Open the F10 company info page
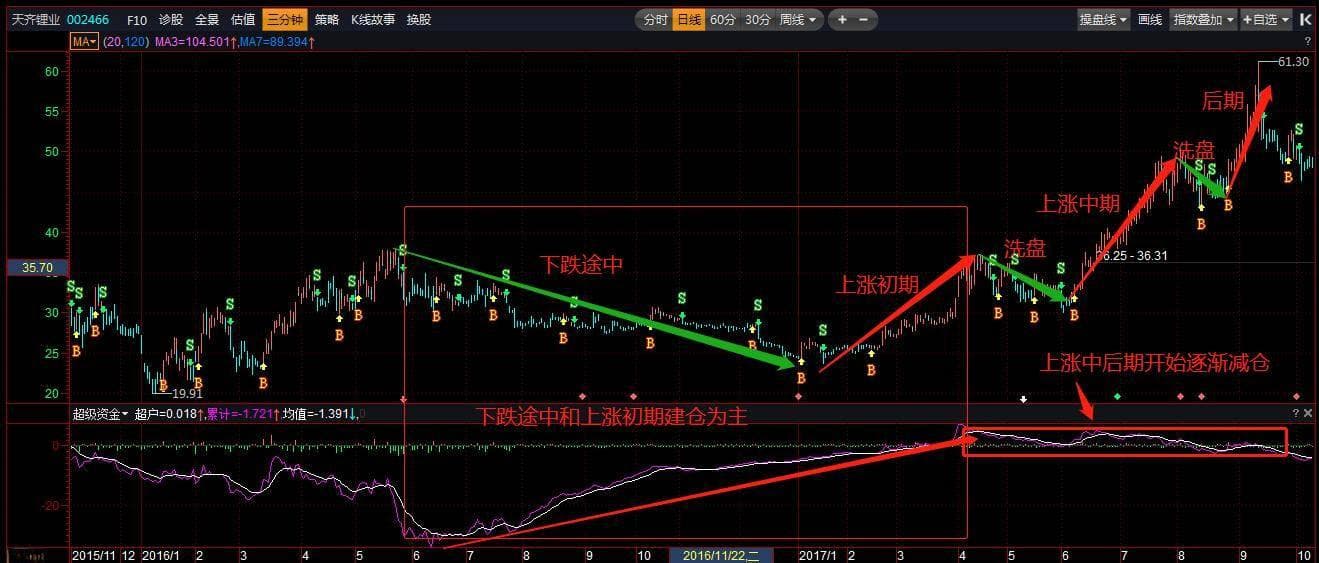1319x563 pixels. coord(137,19)
